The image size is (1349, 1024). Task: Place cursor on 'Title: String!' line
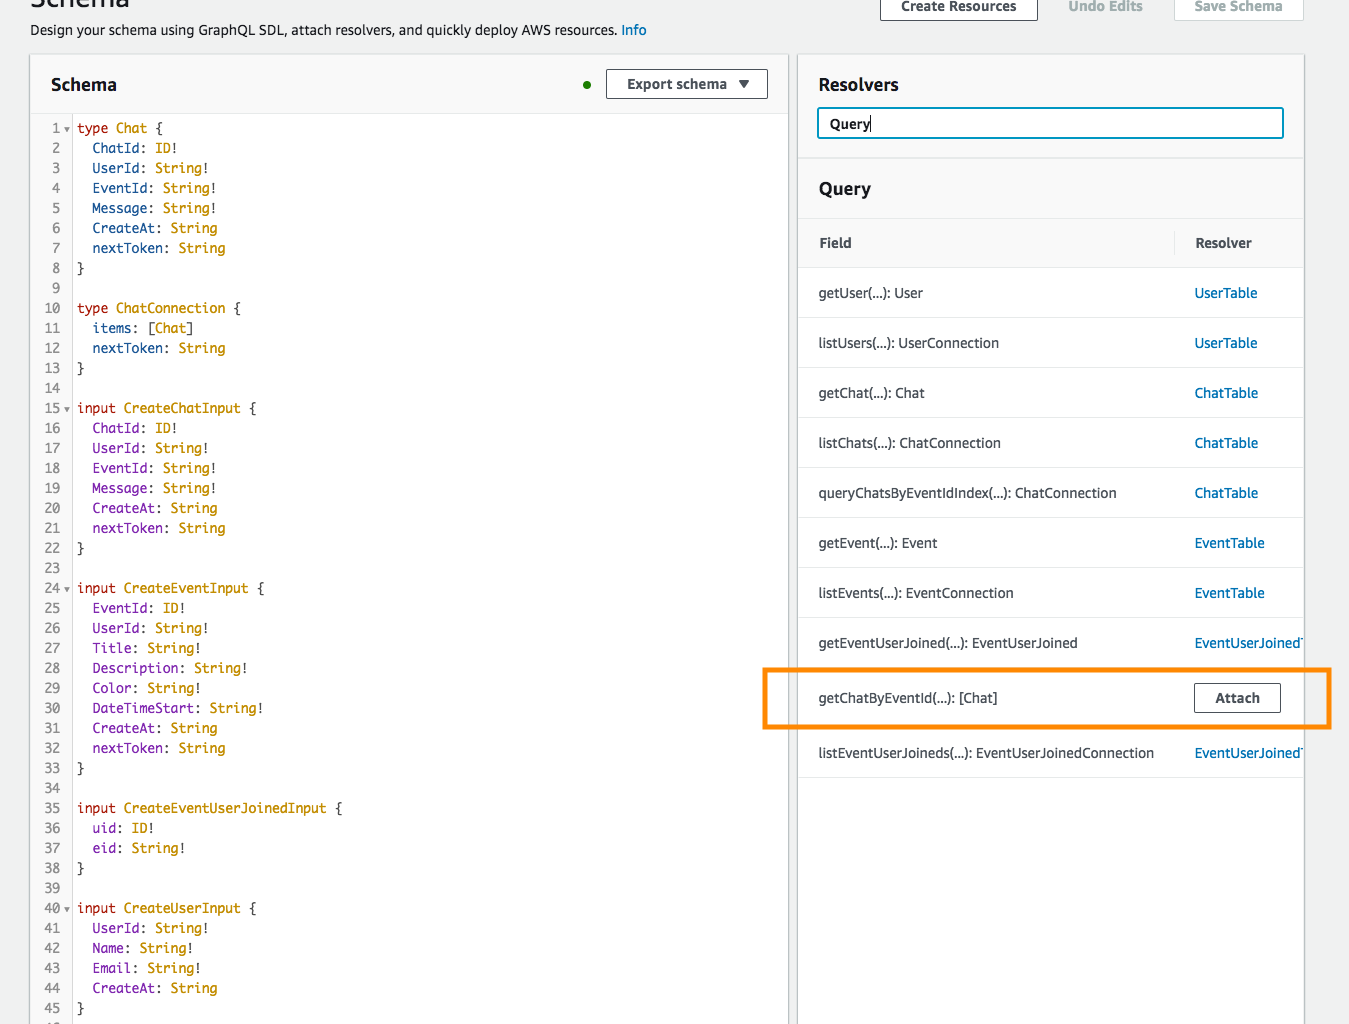(146, 648)
